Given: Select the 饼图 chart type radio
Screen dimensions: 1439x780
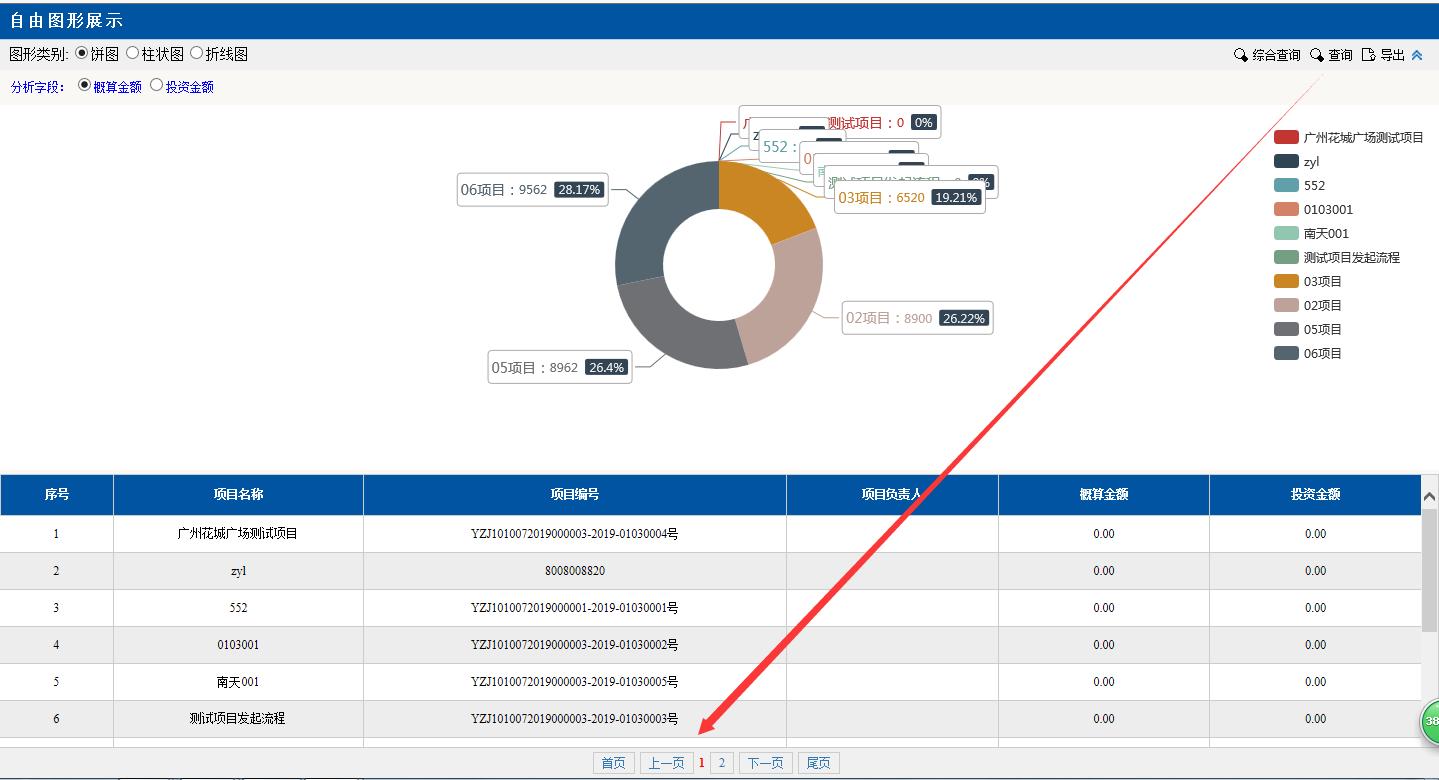Looking at the screenshot, I should [x=82, y=53].
